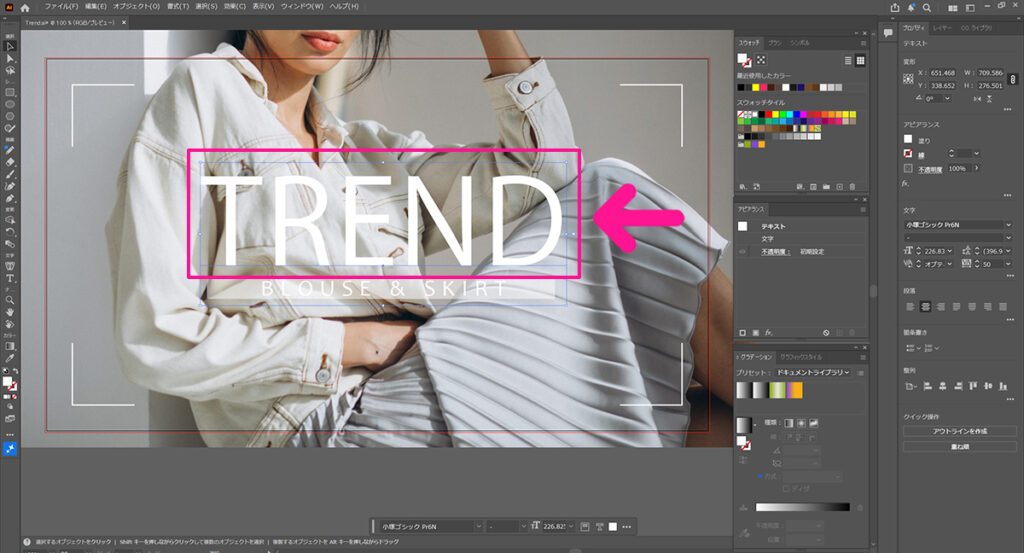Screen dimensions: 1024x553
Task: Open the comments panel speech-bubble icon
Action: coord(888,33)
